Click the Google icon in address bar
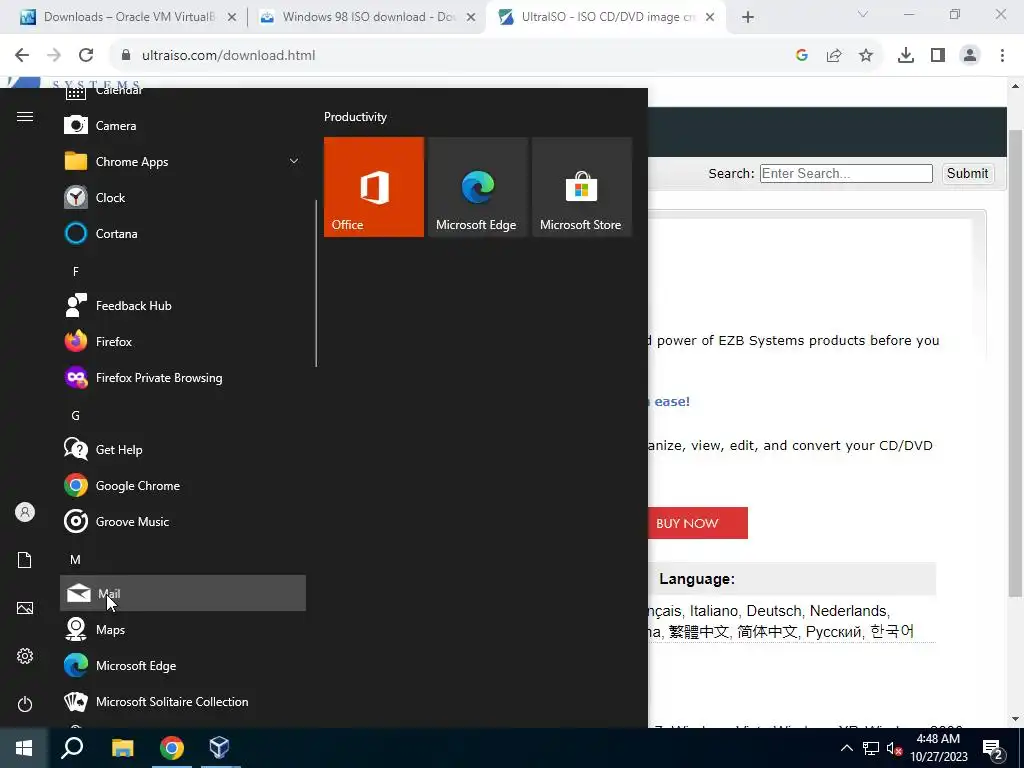Viewport: 1024px width, 768px height. pos(802,56)
